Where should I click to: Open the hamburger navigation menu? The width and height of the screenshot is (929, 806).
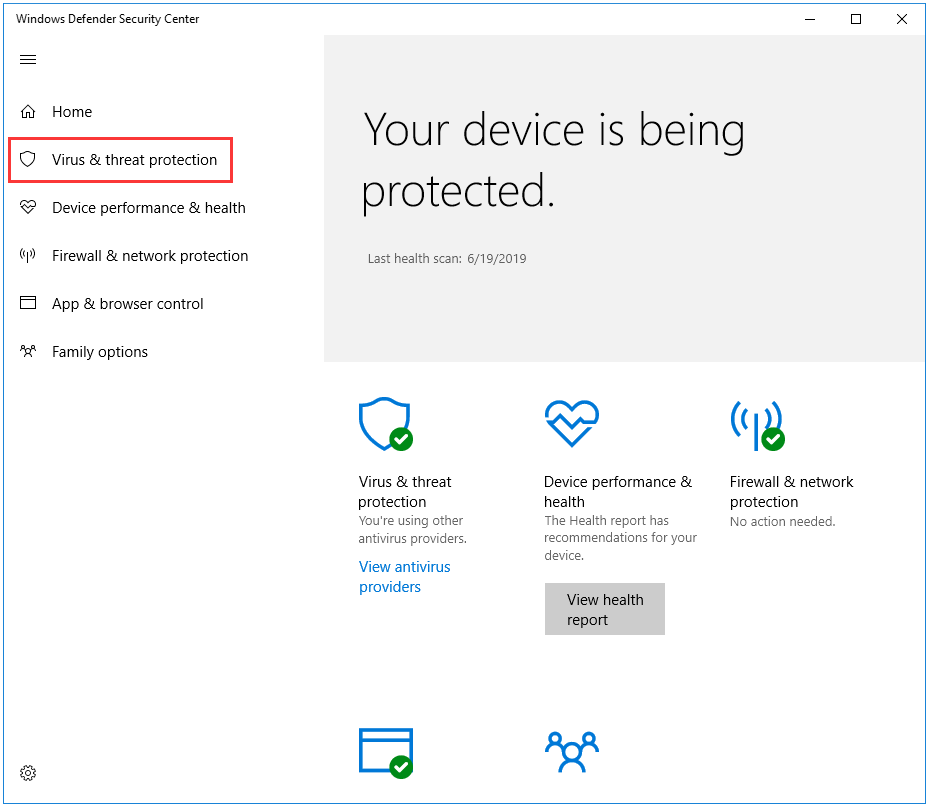pyautogui.click(x=28, y=59)
